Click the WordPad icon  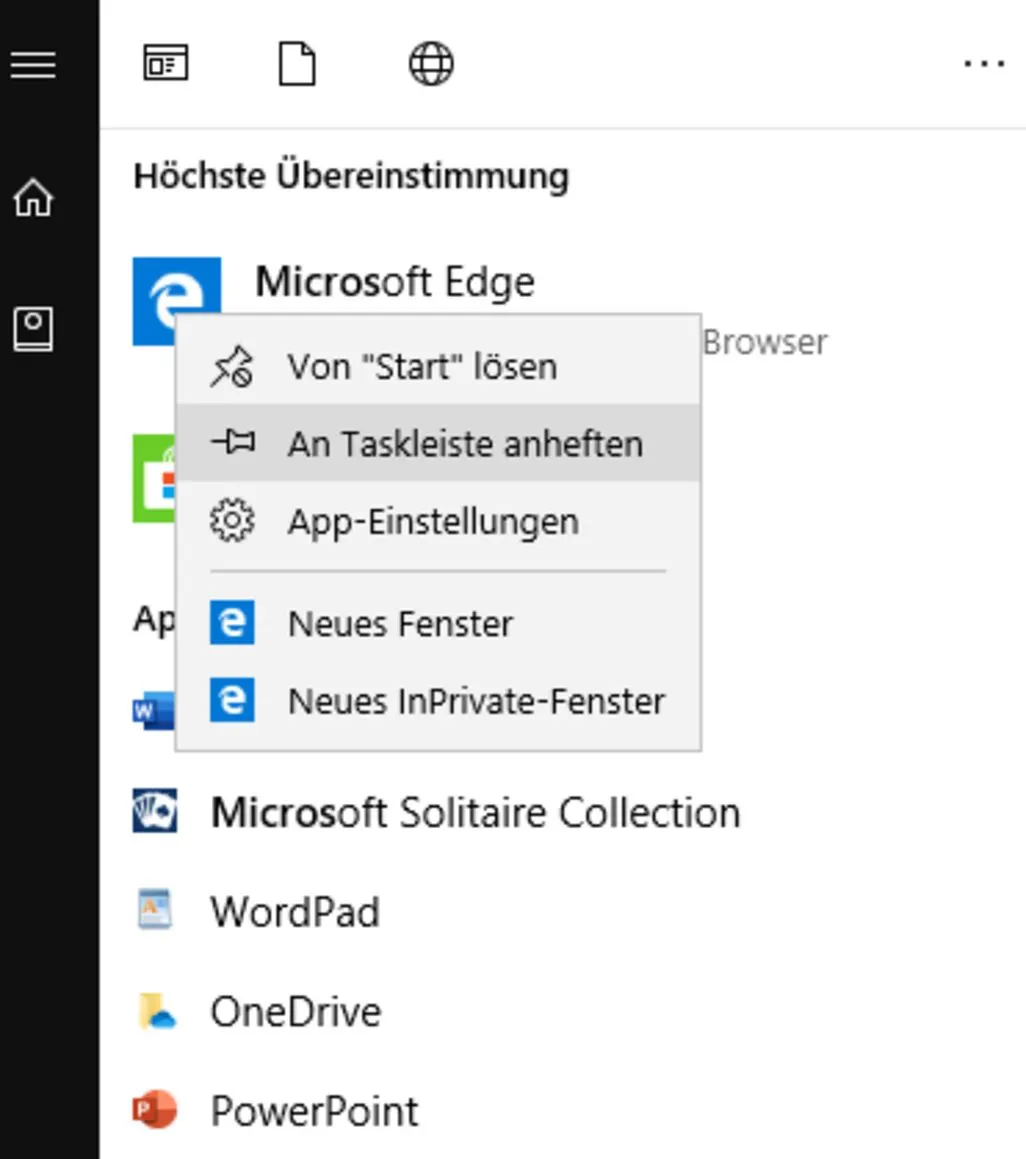click(x=155, y=910)
